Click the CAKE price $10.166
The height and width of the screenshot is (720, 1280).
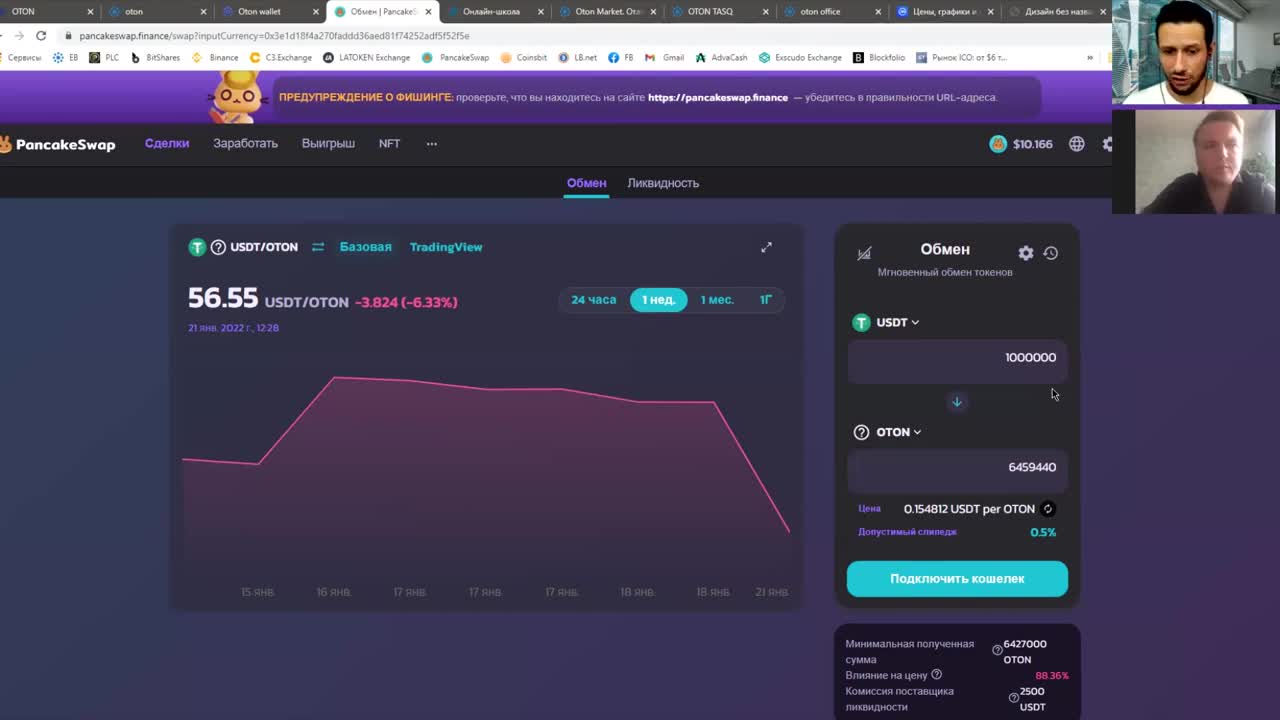coord(1021,144)
